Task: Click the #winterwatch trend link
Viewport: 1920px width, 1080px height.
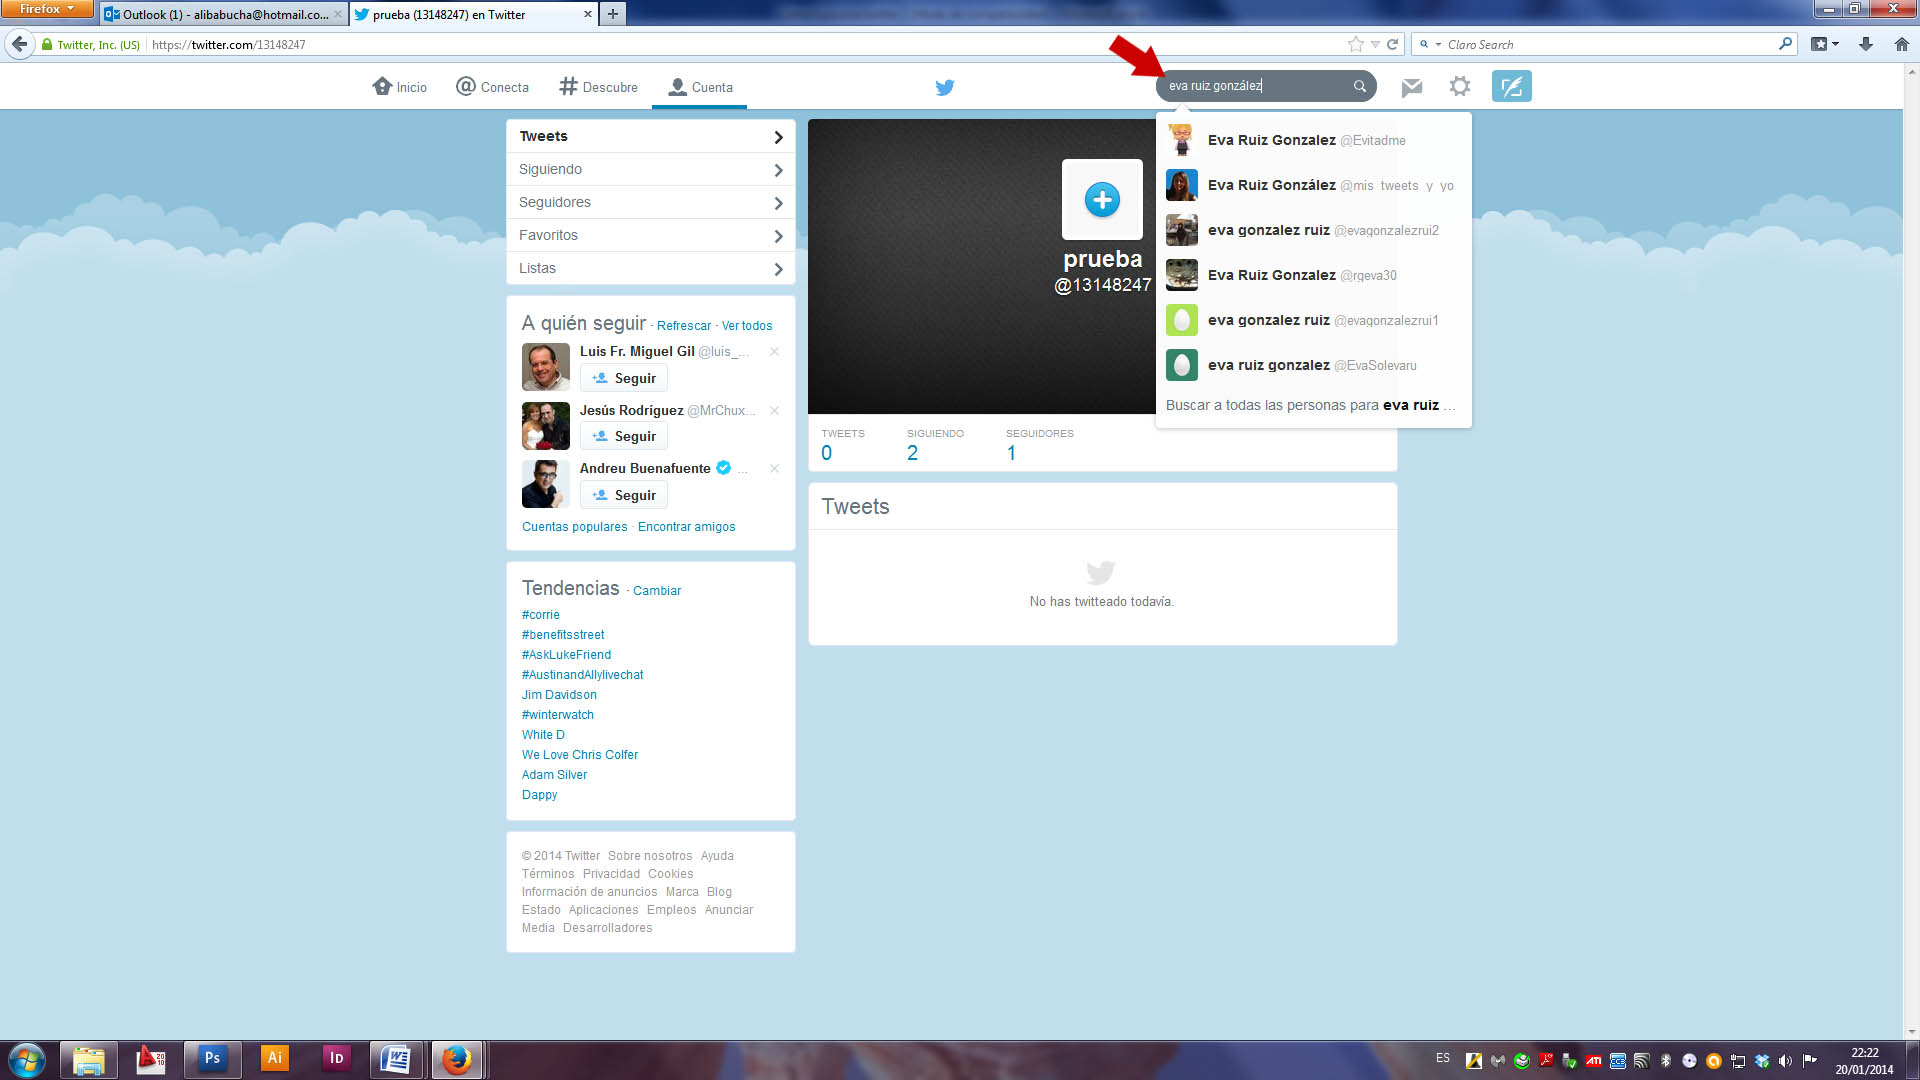Action: 557,715
